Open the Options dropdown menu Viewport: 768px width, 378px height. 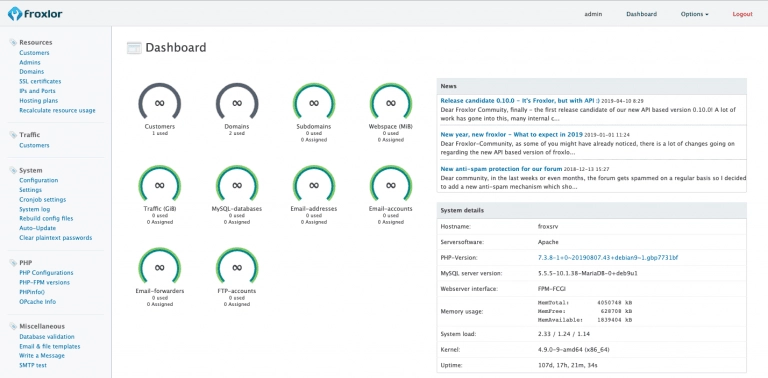coord(695,14)
